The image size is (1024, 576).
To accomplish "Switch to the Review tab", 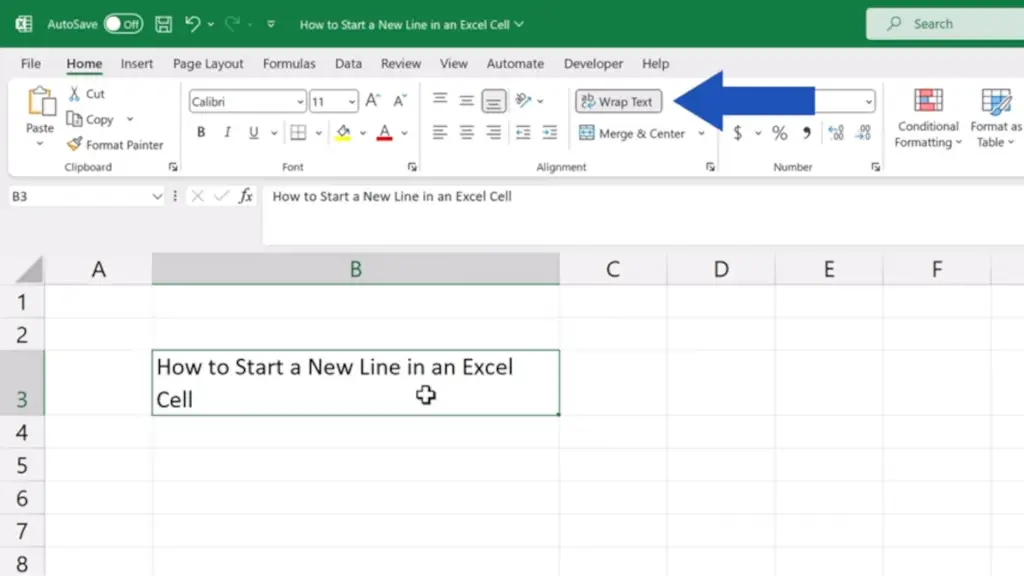I will point(401,63).
